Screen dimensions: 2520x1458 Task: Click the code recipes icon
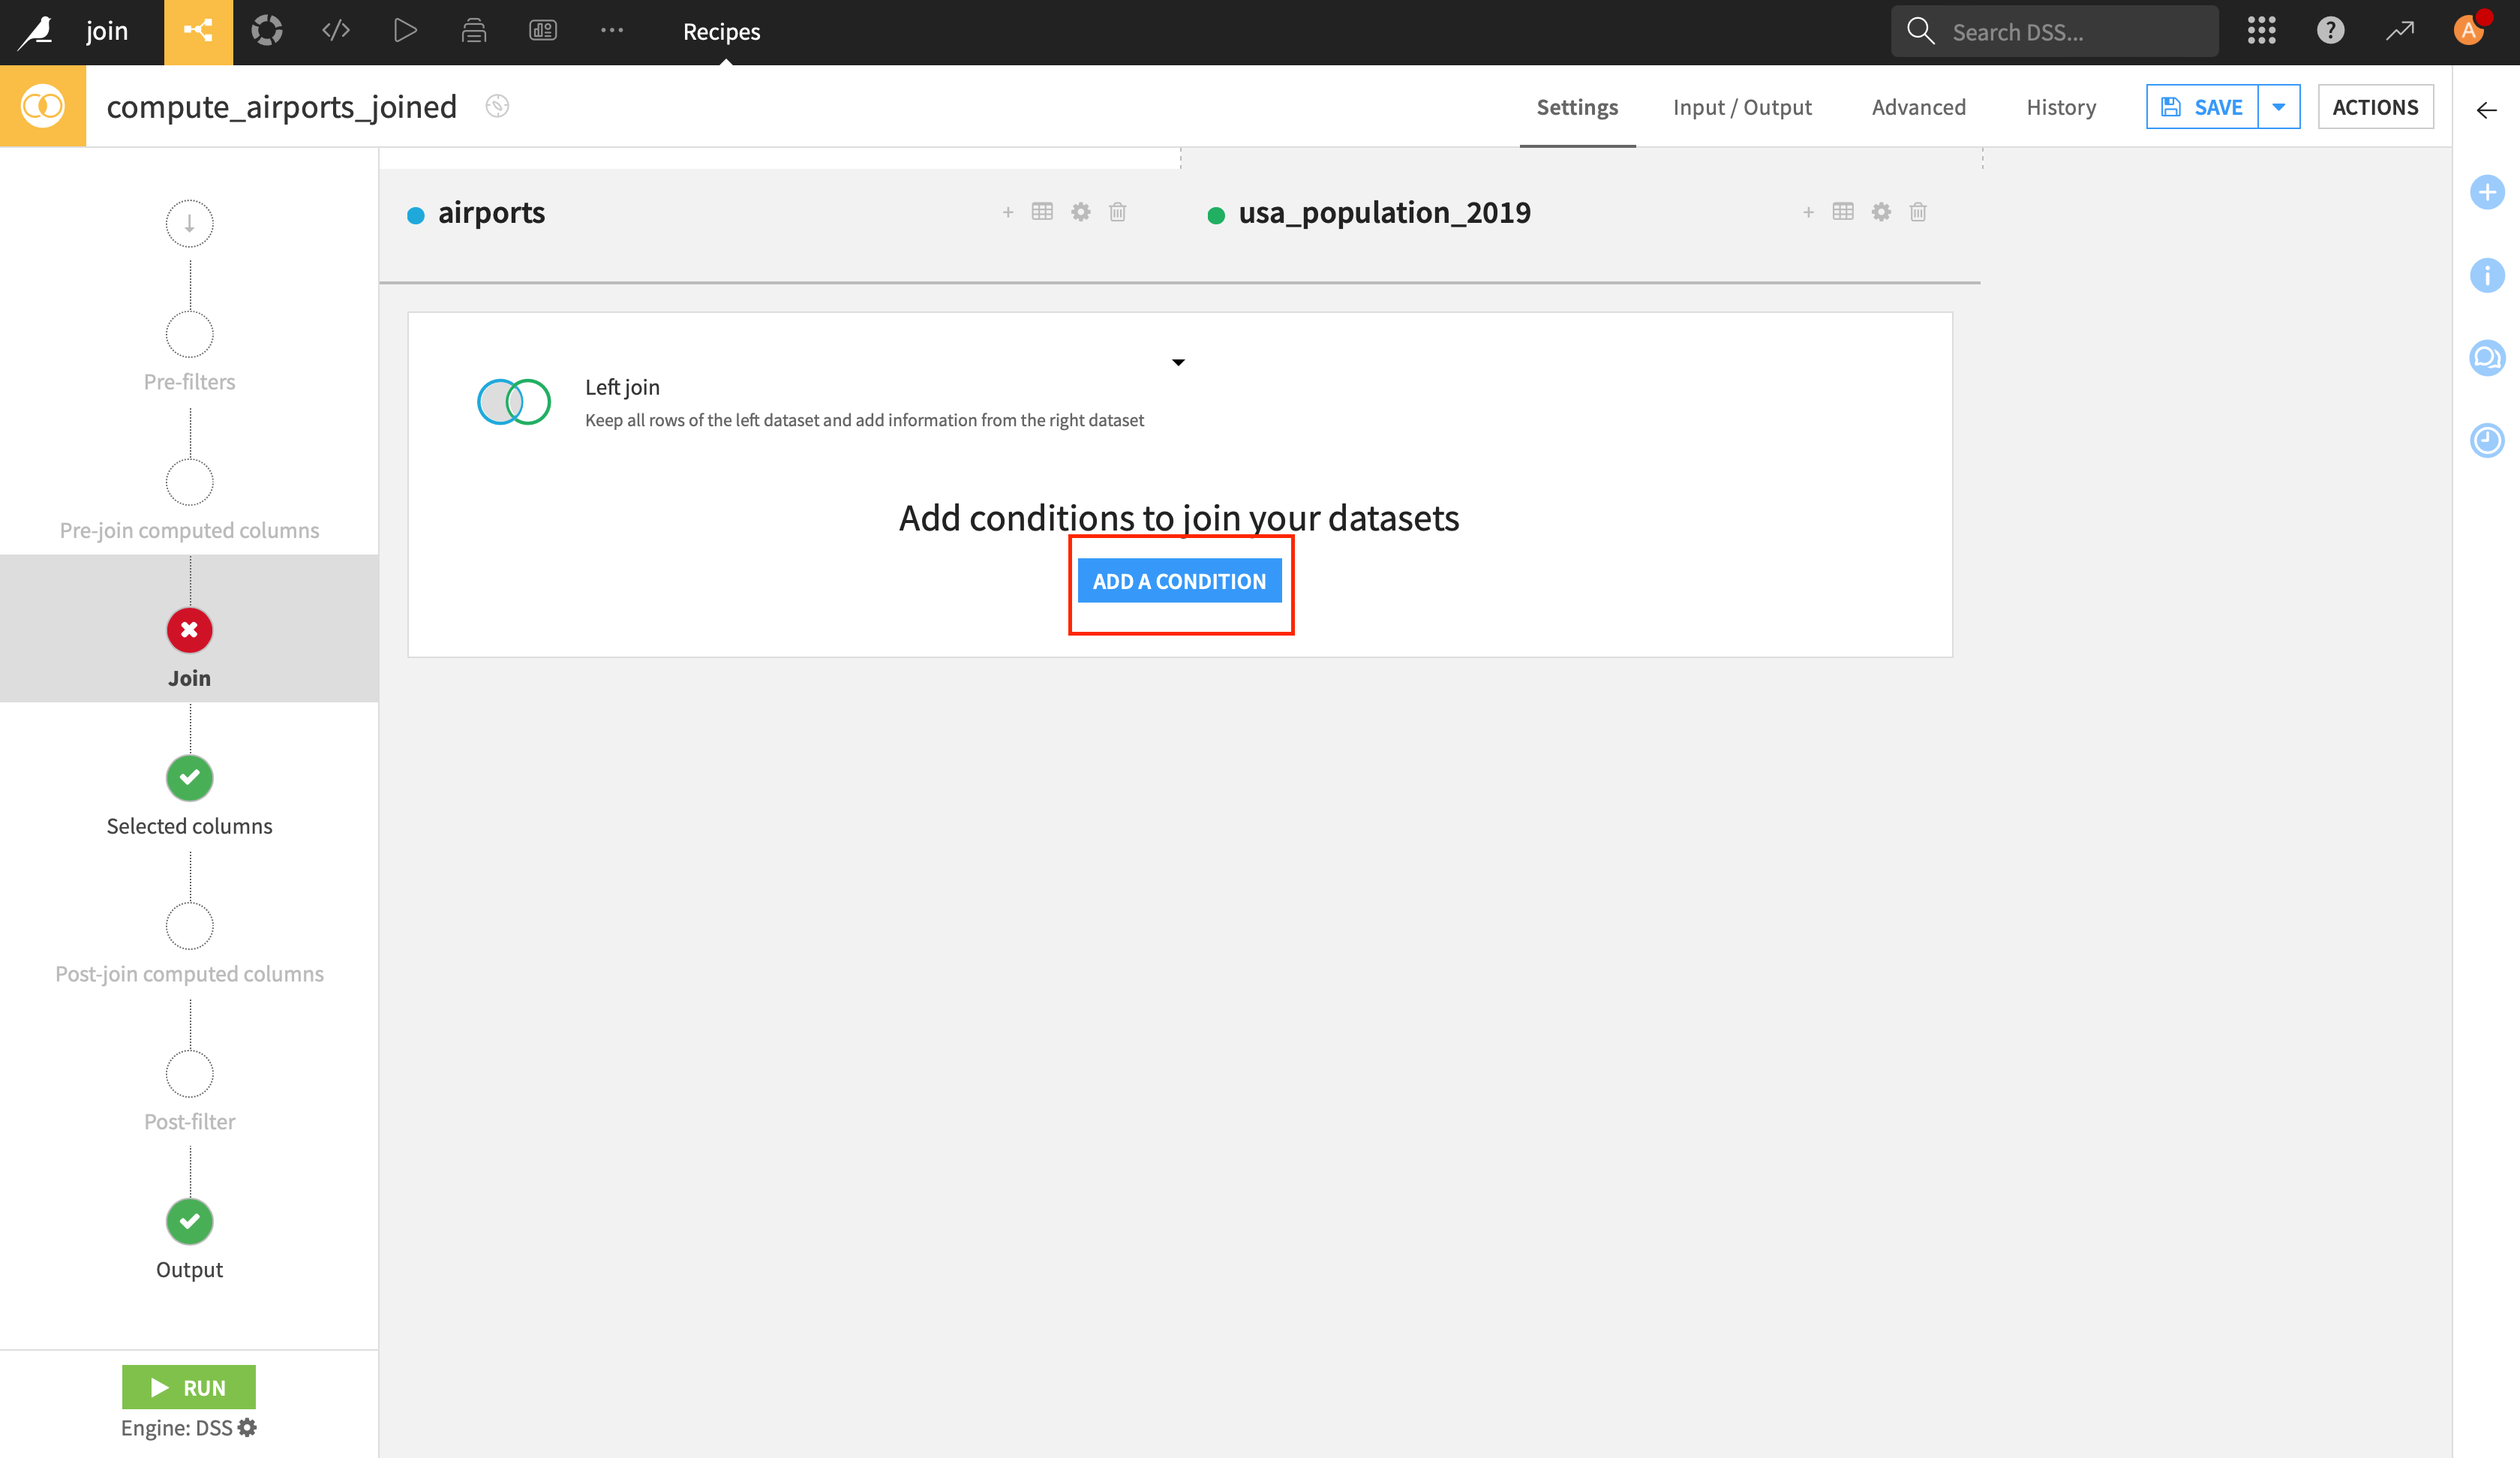(336, 31)
